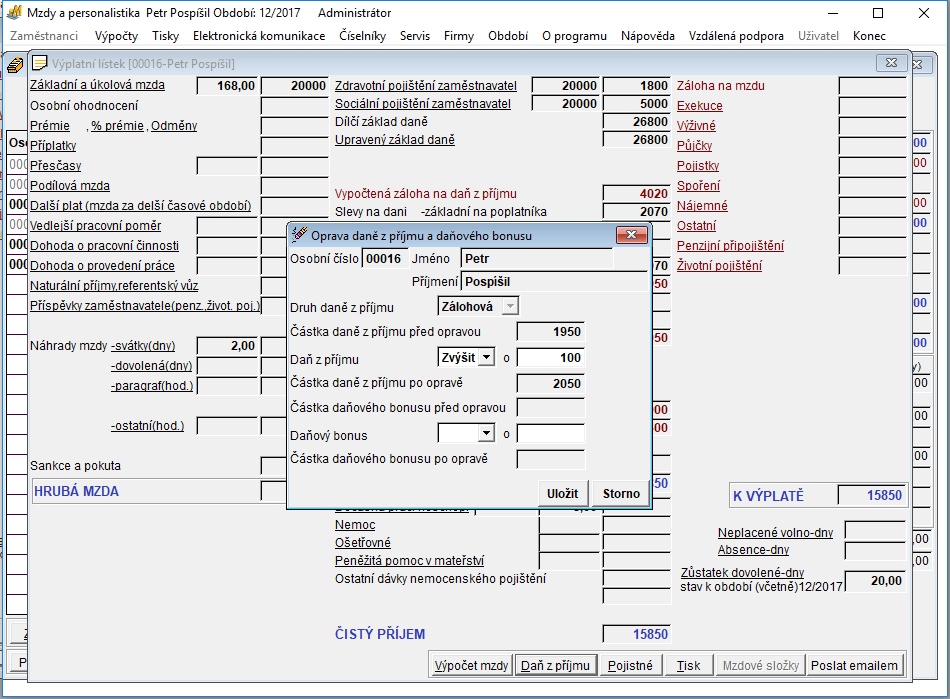This screenshot has height=699, width=950.
Task: Click the Sociální pojištění zaměstnavatel link
Action: pos(423,104)
